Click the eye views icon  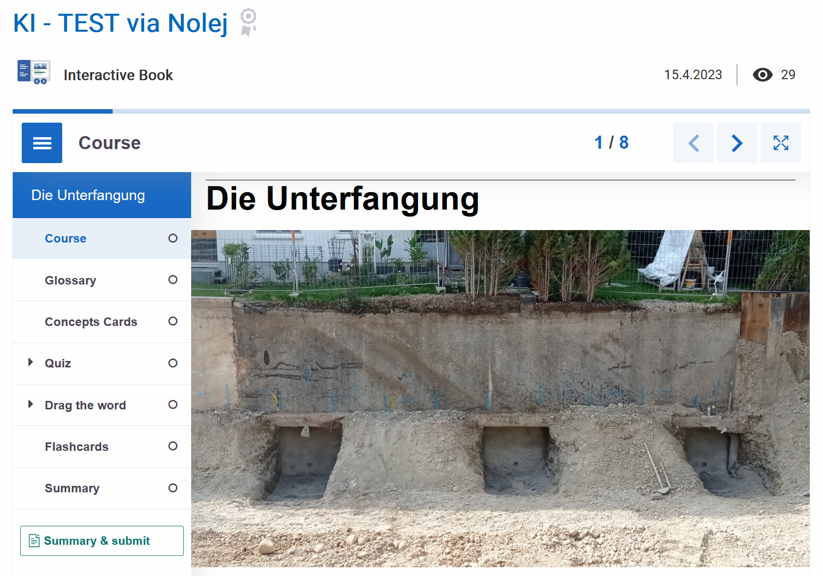click(762, 75)
